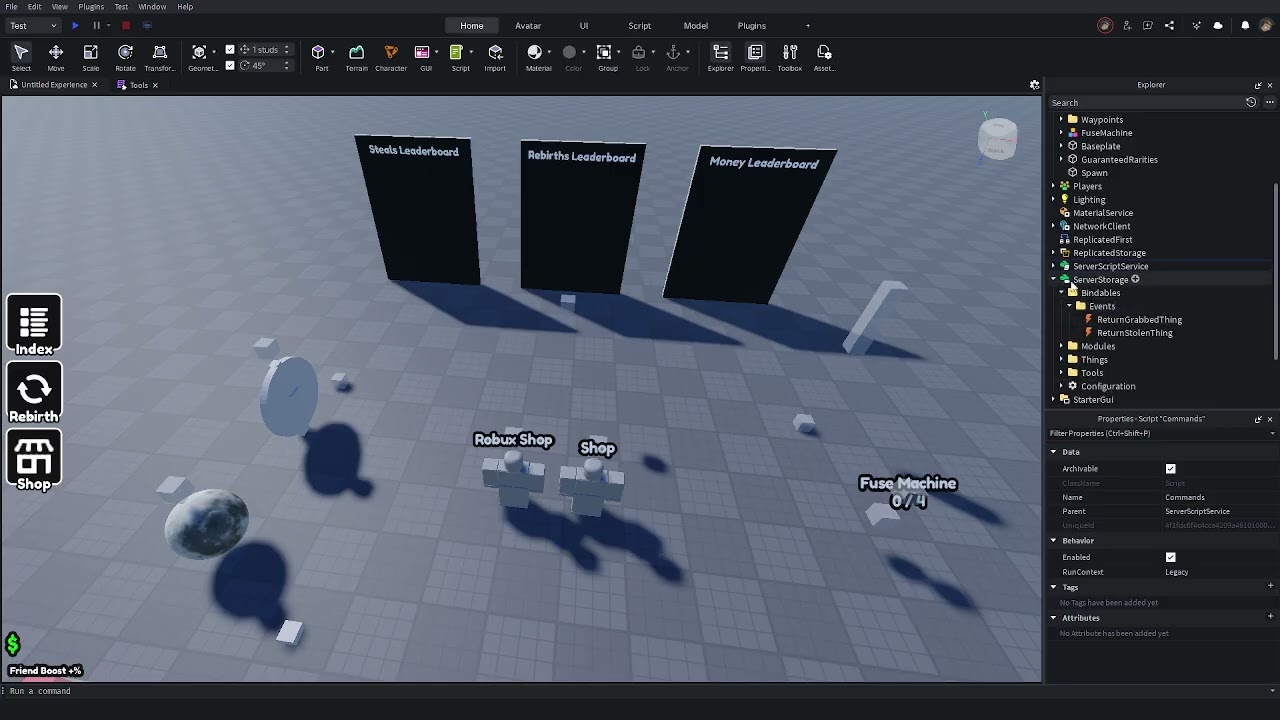Click Explorer filter history icon
Viewport: 1280px width, 720px height.
(1251, 102)
